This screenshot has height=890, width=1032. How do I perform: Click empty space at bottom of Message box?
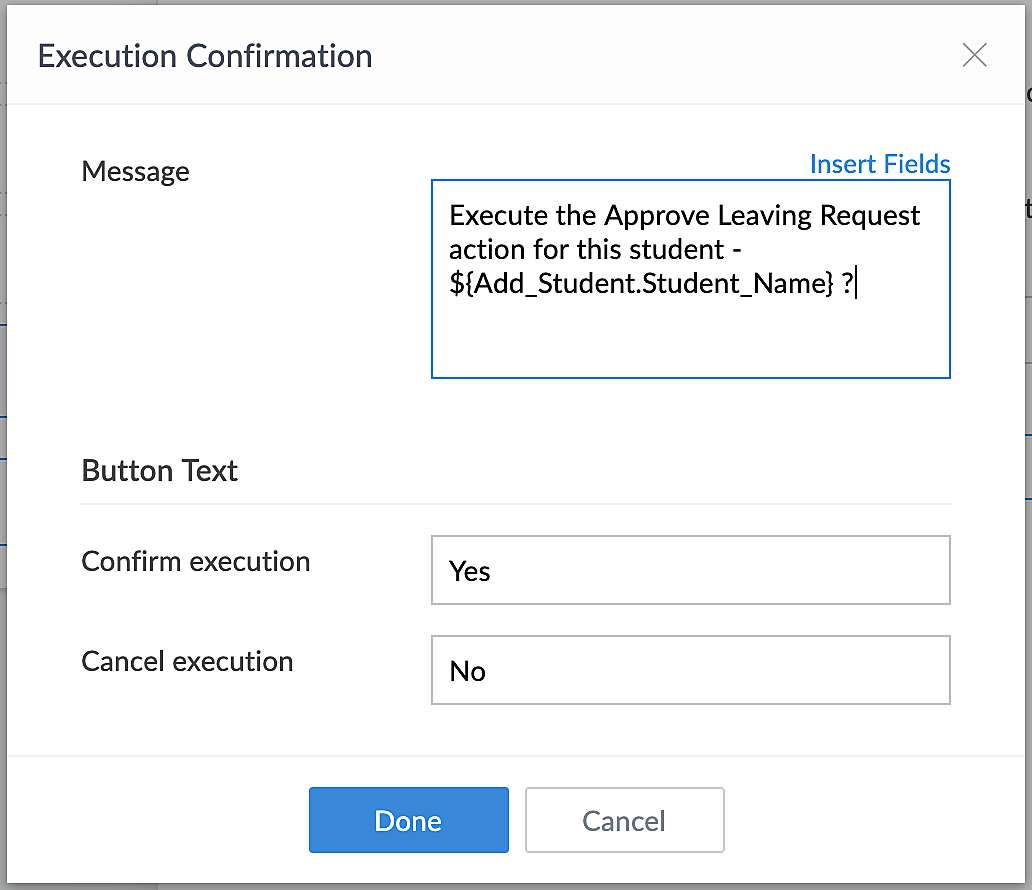coord(690,345)
